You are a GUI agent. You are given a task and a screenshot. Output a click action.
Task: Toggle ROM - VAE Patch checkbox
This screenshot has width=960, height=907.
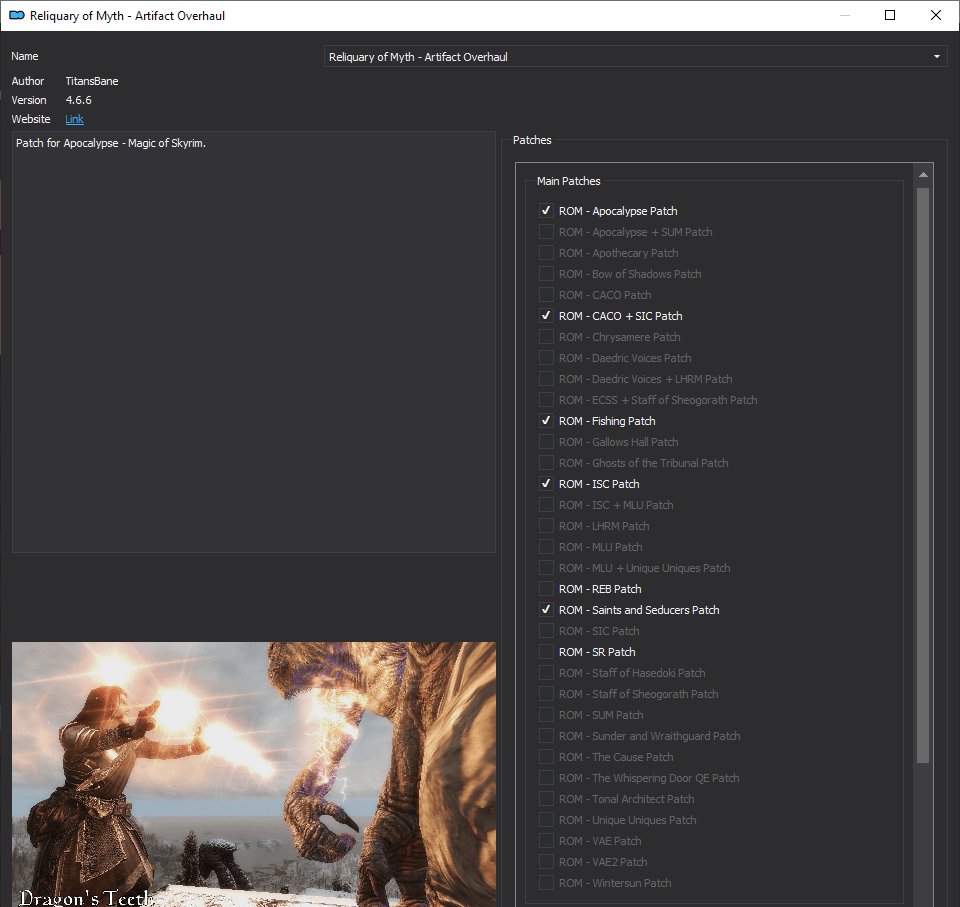[x=546, y=840]
